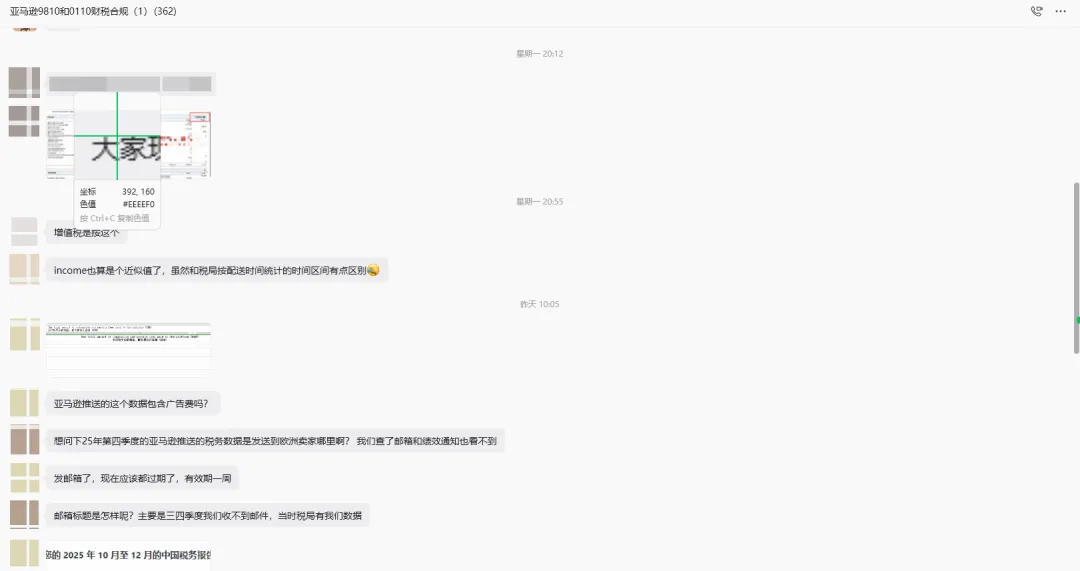The height and width of the screenshot is (571, 1080).
Task: Click the group title 亚马逊9810和0110财税合规
Action: pos(93,11)
